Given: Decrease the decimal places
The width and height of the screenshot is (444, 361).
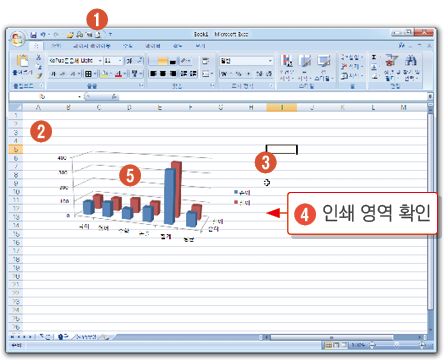Looking at the screenshot, I should 269,74.
